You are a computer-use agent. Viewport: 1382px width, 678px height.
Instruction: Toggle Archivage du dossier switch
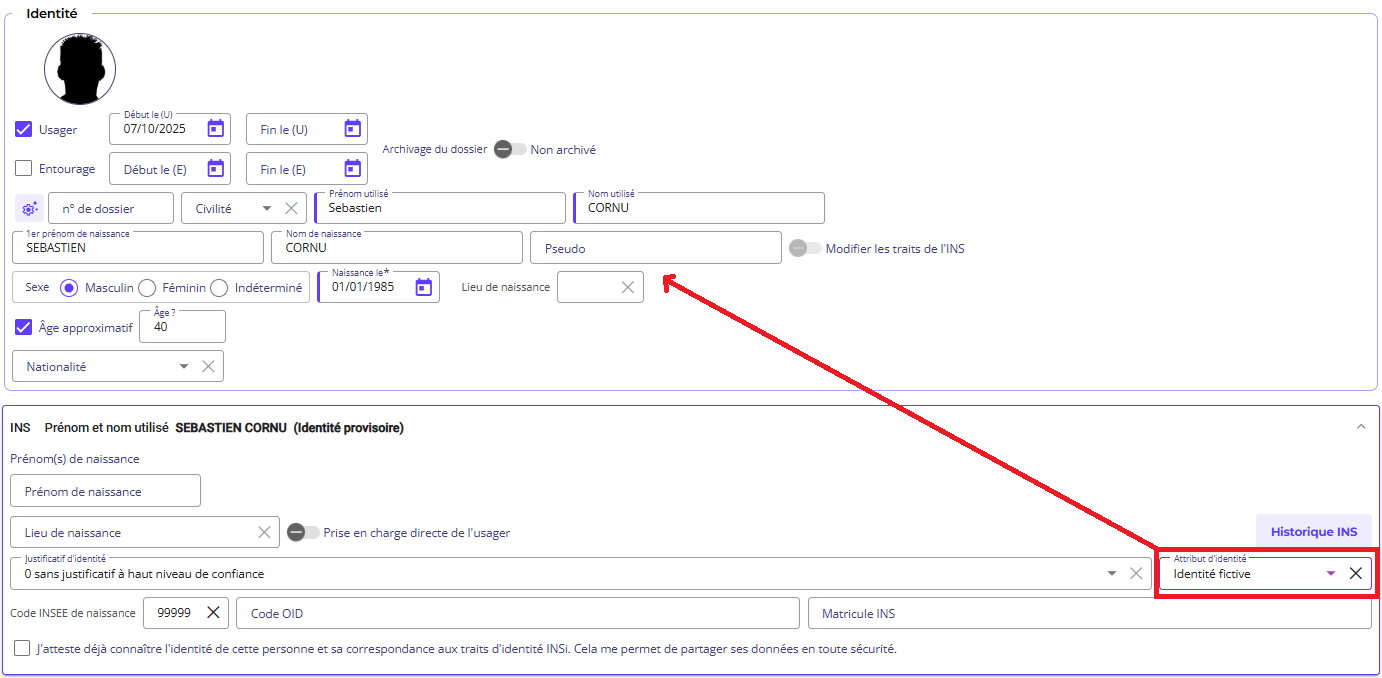pos(509,149)
